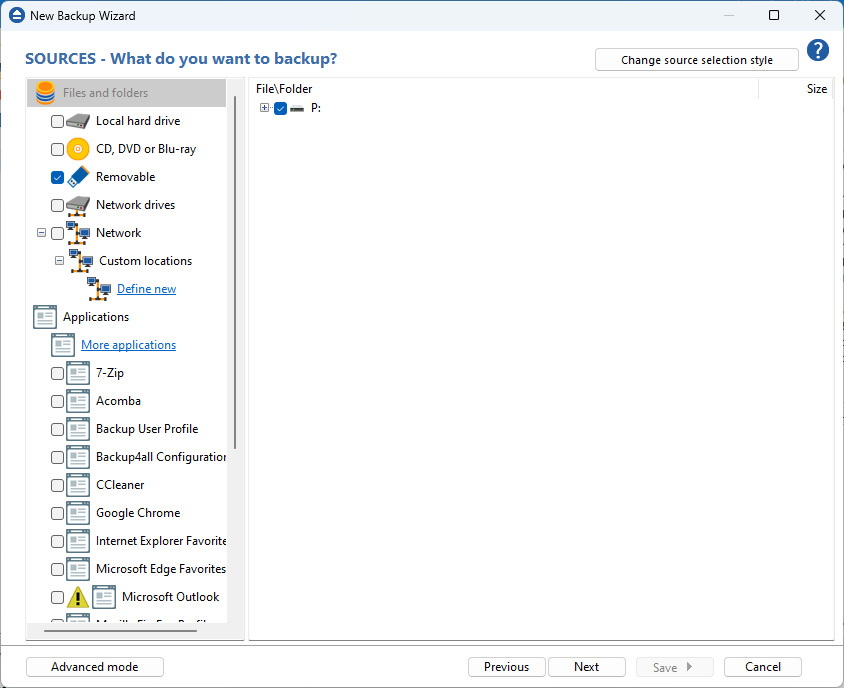Click the Microsoft Outlook warning triangle icon
Screen dimensions: 844x688
78,597
